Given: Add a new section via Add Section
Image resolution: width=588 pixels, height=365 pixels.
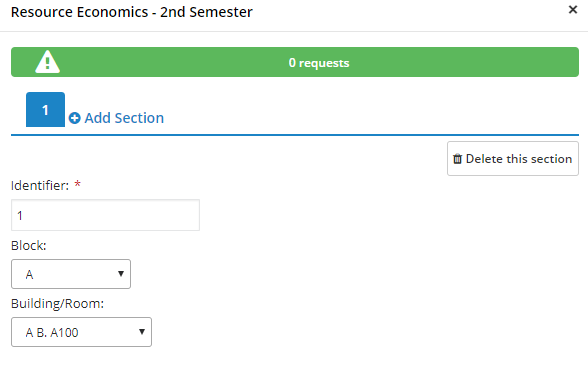Looking at the screenshot, I should click(116, 118).
